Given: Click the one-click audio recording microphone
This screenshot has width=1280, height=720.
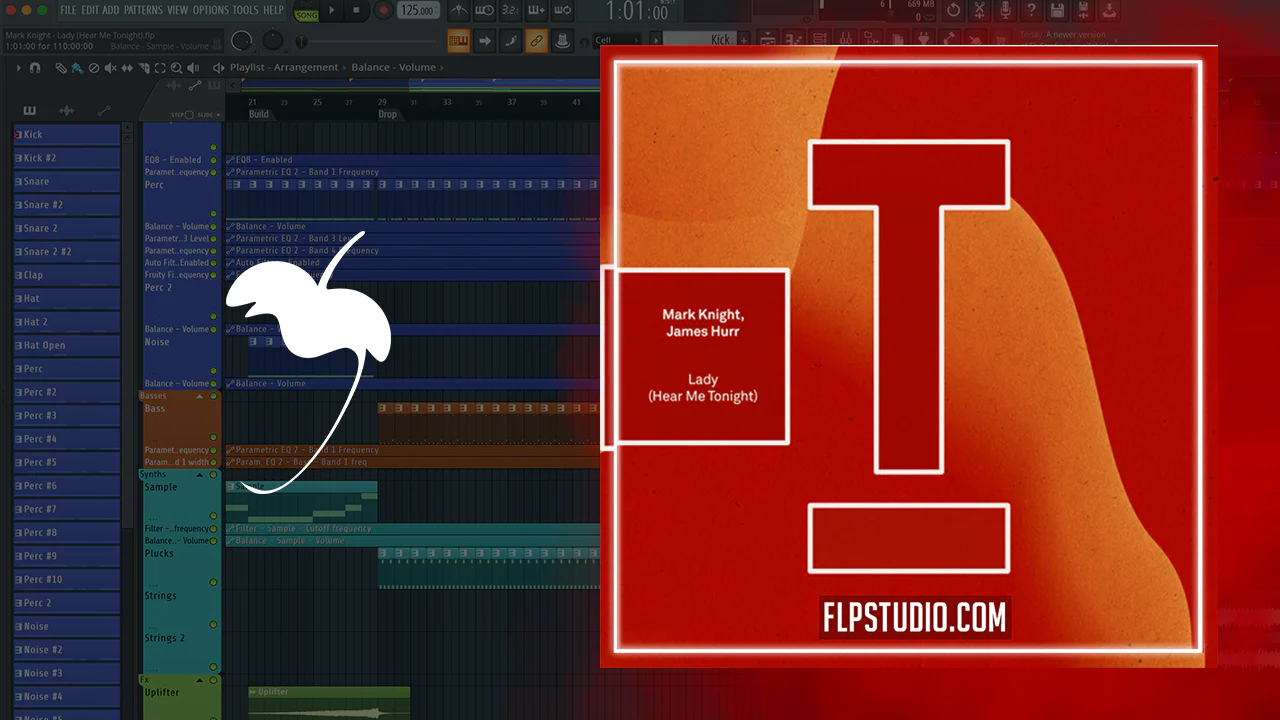Looking at the screenshot, I should 1005,11.
